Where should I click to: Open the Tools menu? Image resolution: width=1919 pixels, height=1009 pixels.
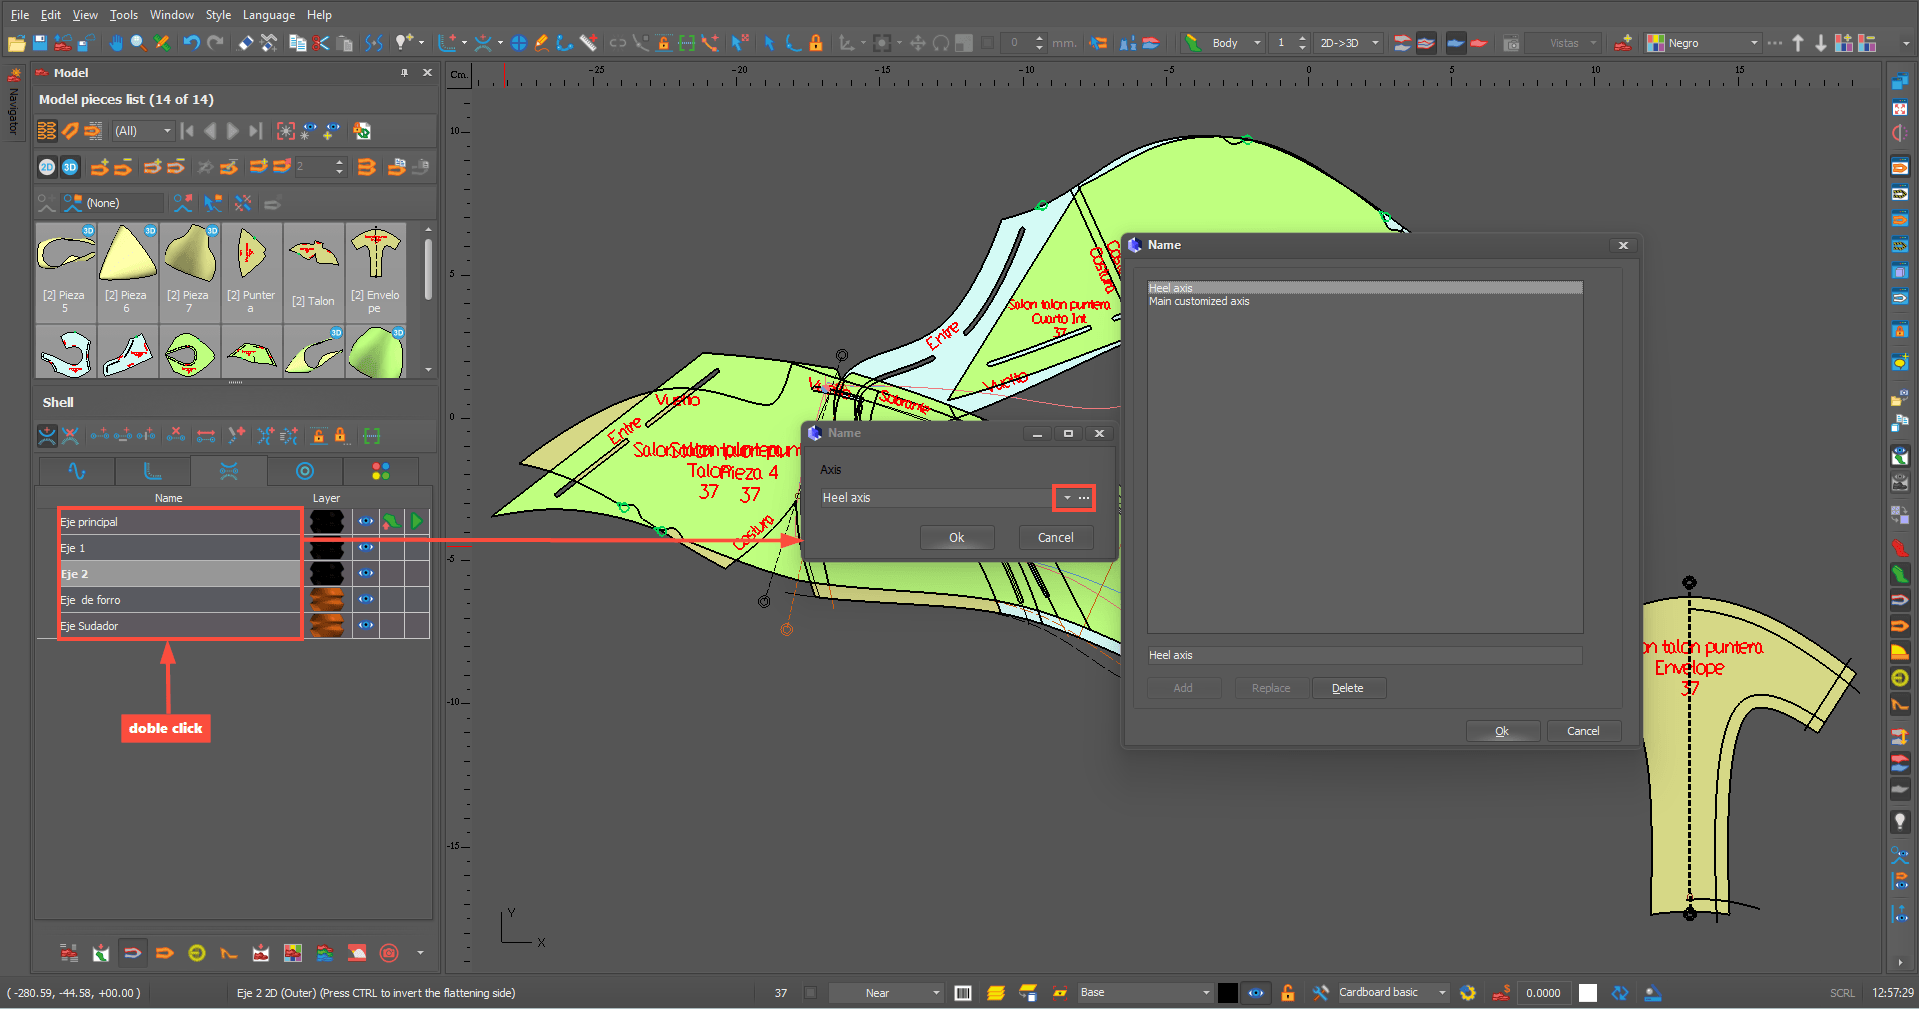click(x=123, y=15)
